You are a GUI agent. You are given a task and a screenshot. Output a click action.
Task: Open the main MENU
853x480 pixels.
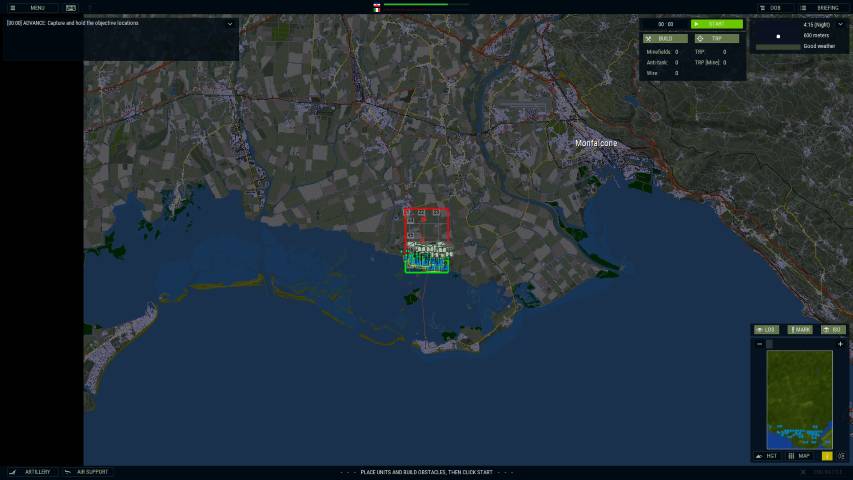coord(30,7)
